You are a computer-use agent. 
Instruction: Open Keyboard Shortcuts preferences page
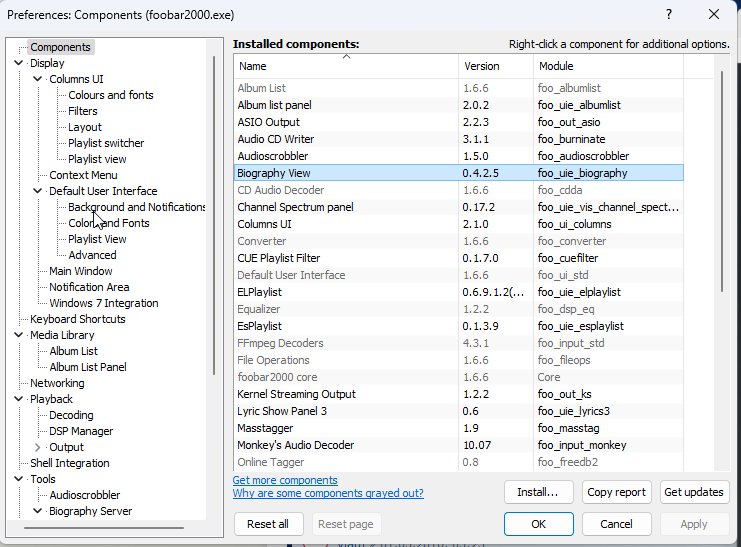pos(77,319)
